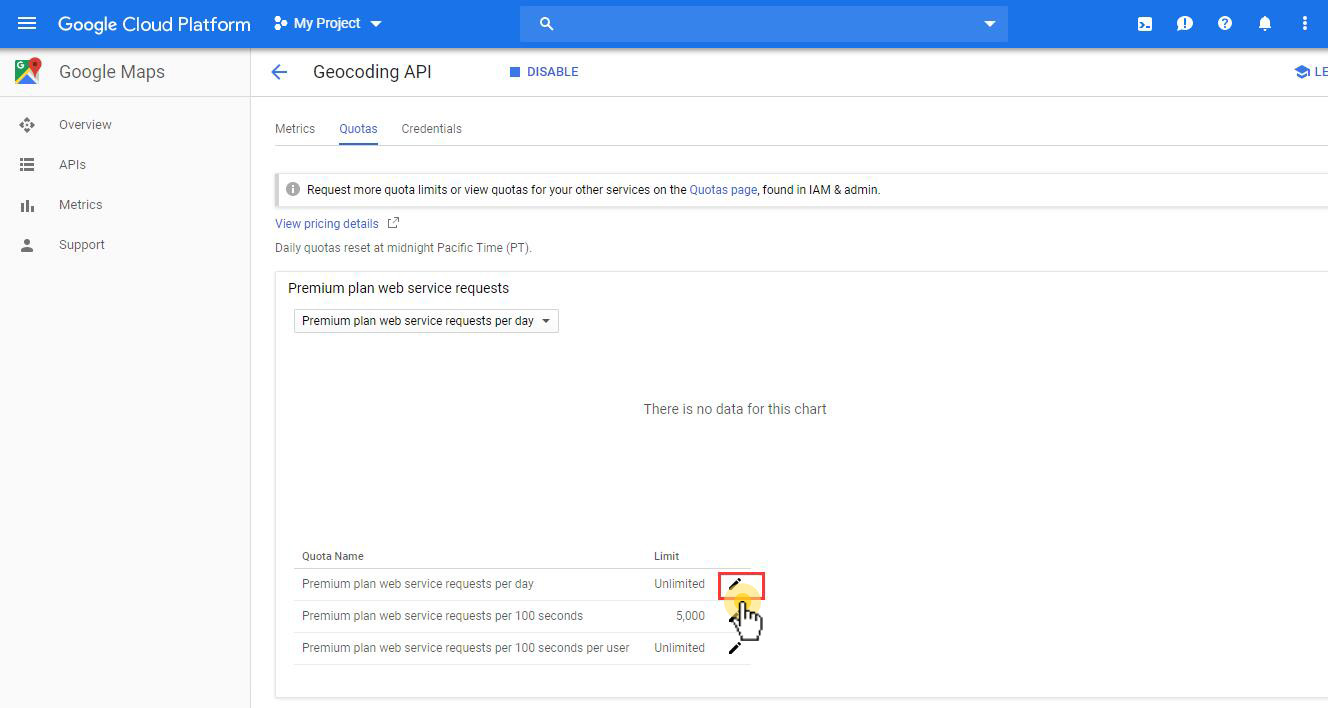This screenshot has width=1328, height=708.
Task: Click 'There is no data for this chart'
Action: pyautogui.click(x=735, y=409)
